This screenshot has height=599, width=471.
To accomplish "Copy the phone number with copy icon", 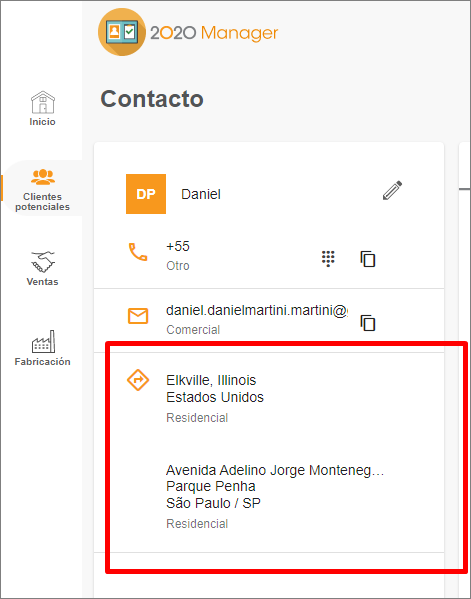I will click(x=367, y=259).
